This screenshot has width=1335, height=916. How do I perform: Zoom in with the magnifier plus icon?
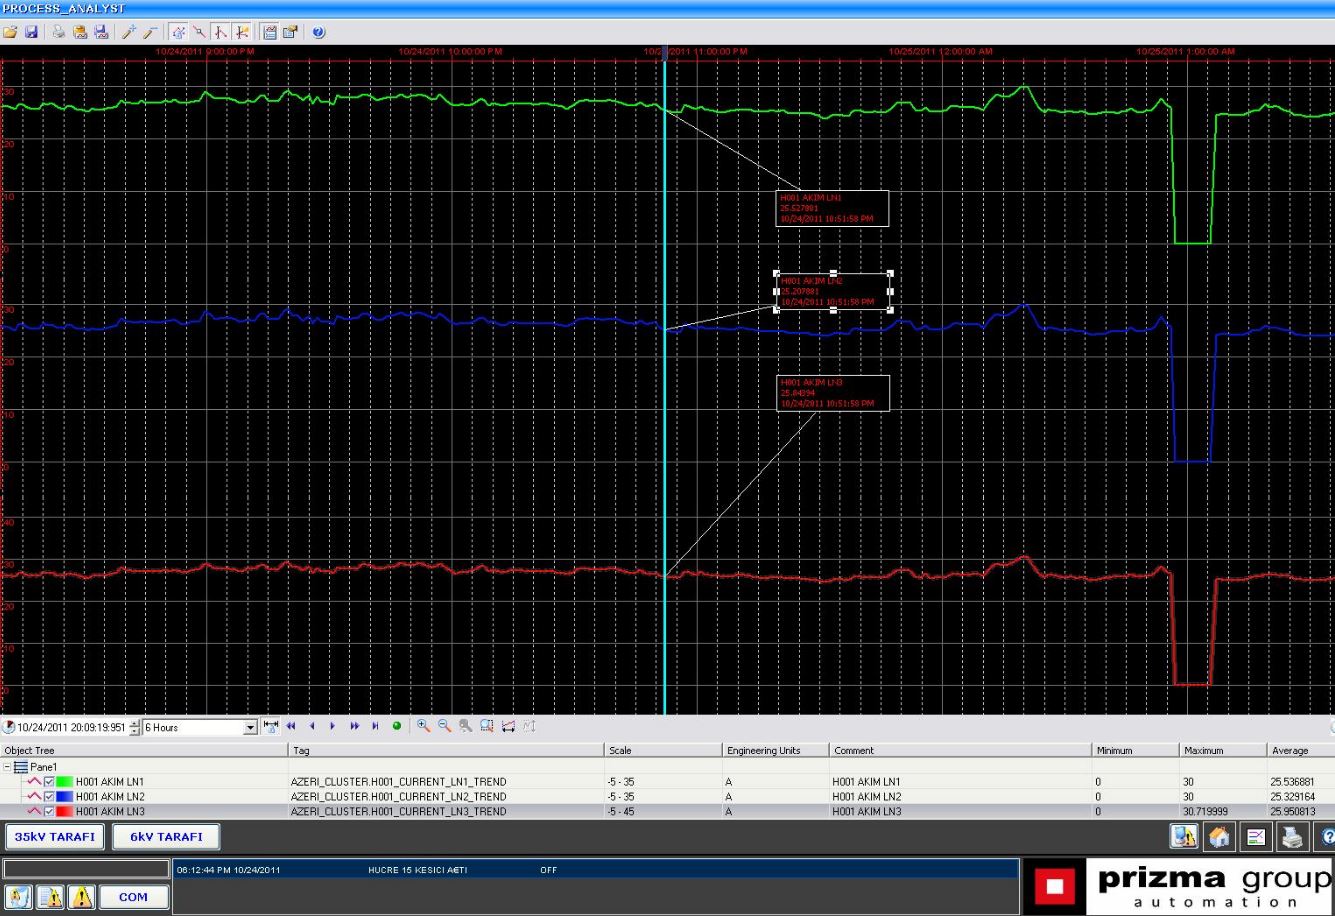423,726
